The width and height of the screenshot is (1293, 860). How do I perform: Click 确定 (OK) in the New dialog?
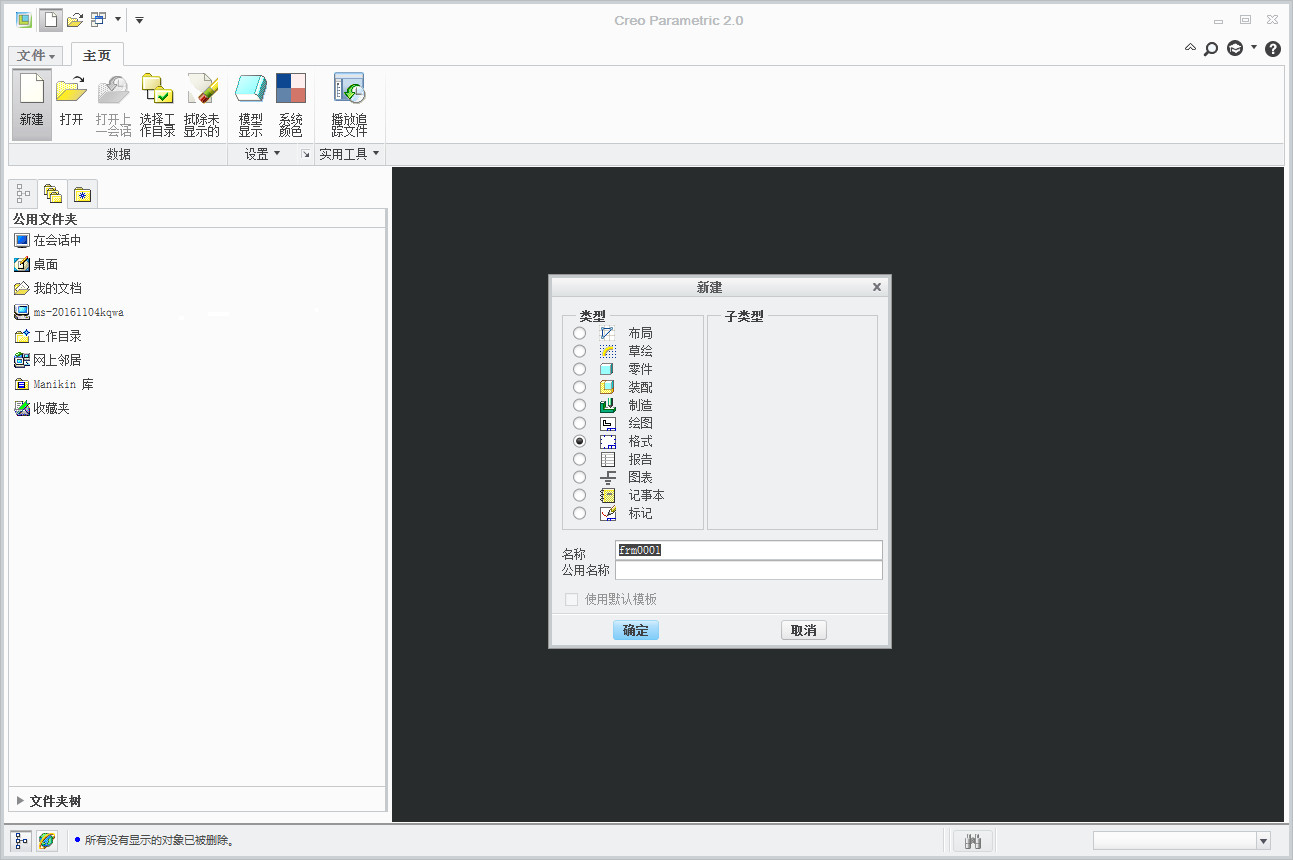pyautogui.click(x=636, y=630)
